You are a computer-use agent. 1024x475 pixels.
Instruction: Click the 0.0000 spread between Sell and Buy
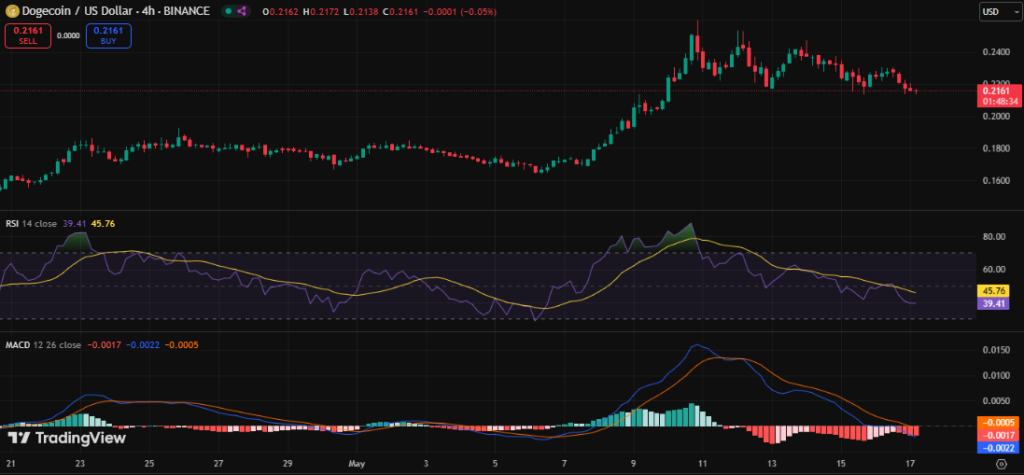point(68,36)
